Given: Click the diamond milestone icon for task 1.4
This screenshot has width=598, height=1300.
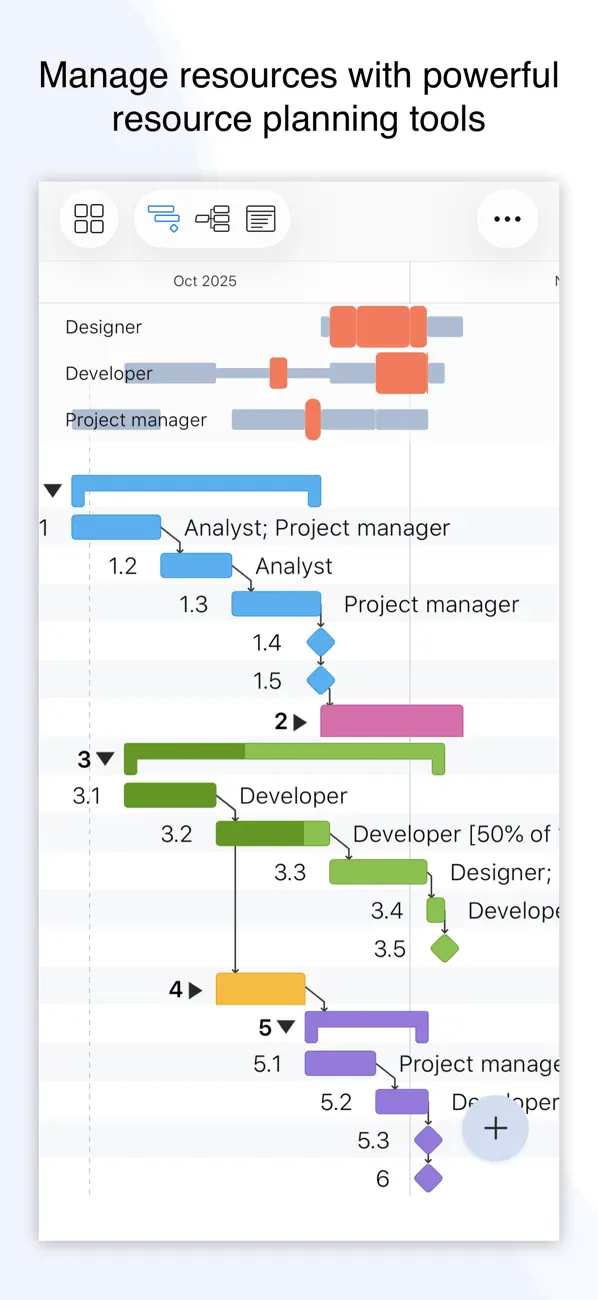Looking at the screenshot, I should point(321,642).
